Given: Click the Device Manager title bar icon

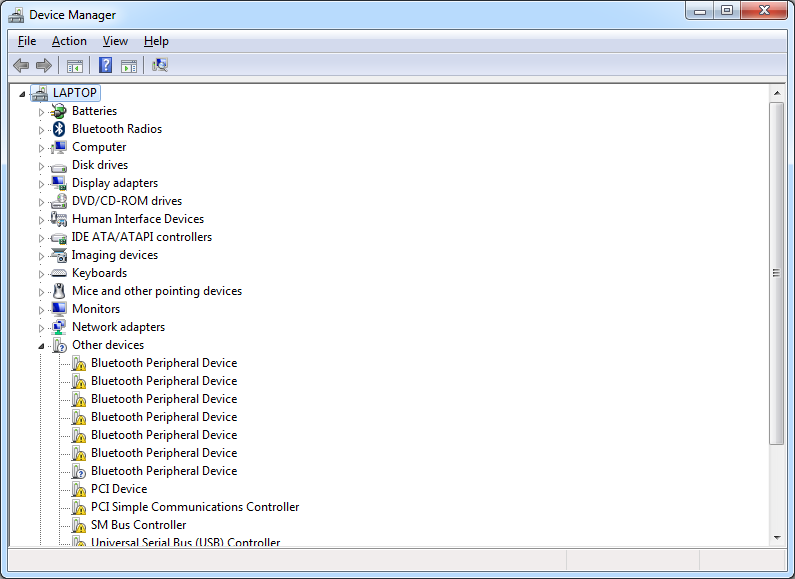Looking at the screenshot, I should tap(16, 15).
